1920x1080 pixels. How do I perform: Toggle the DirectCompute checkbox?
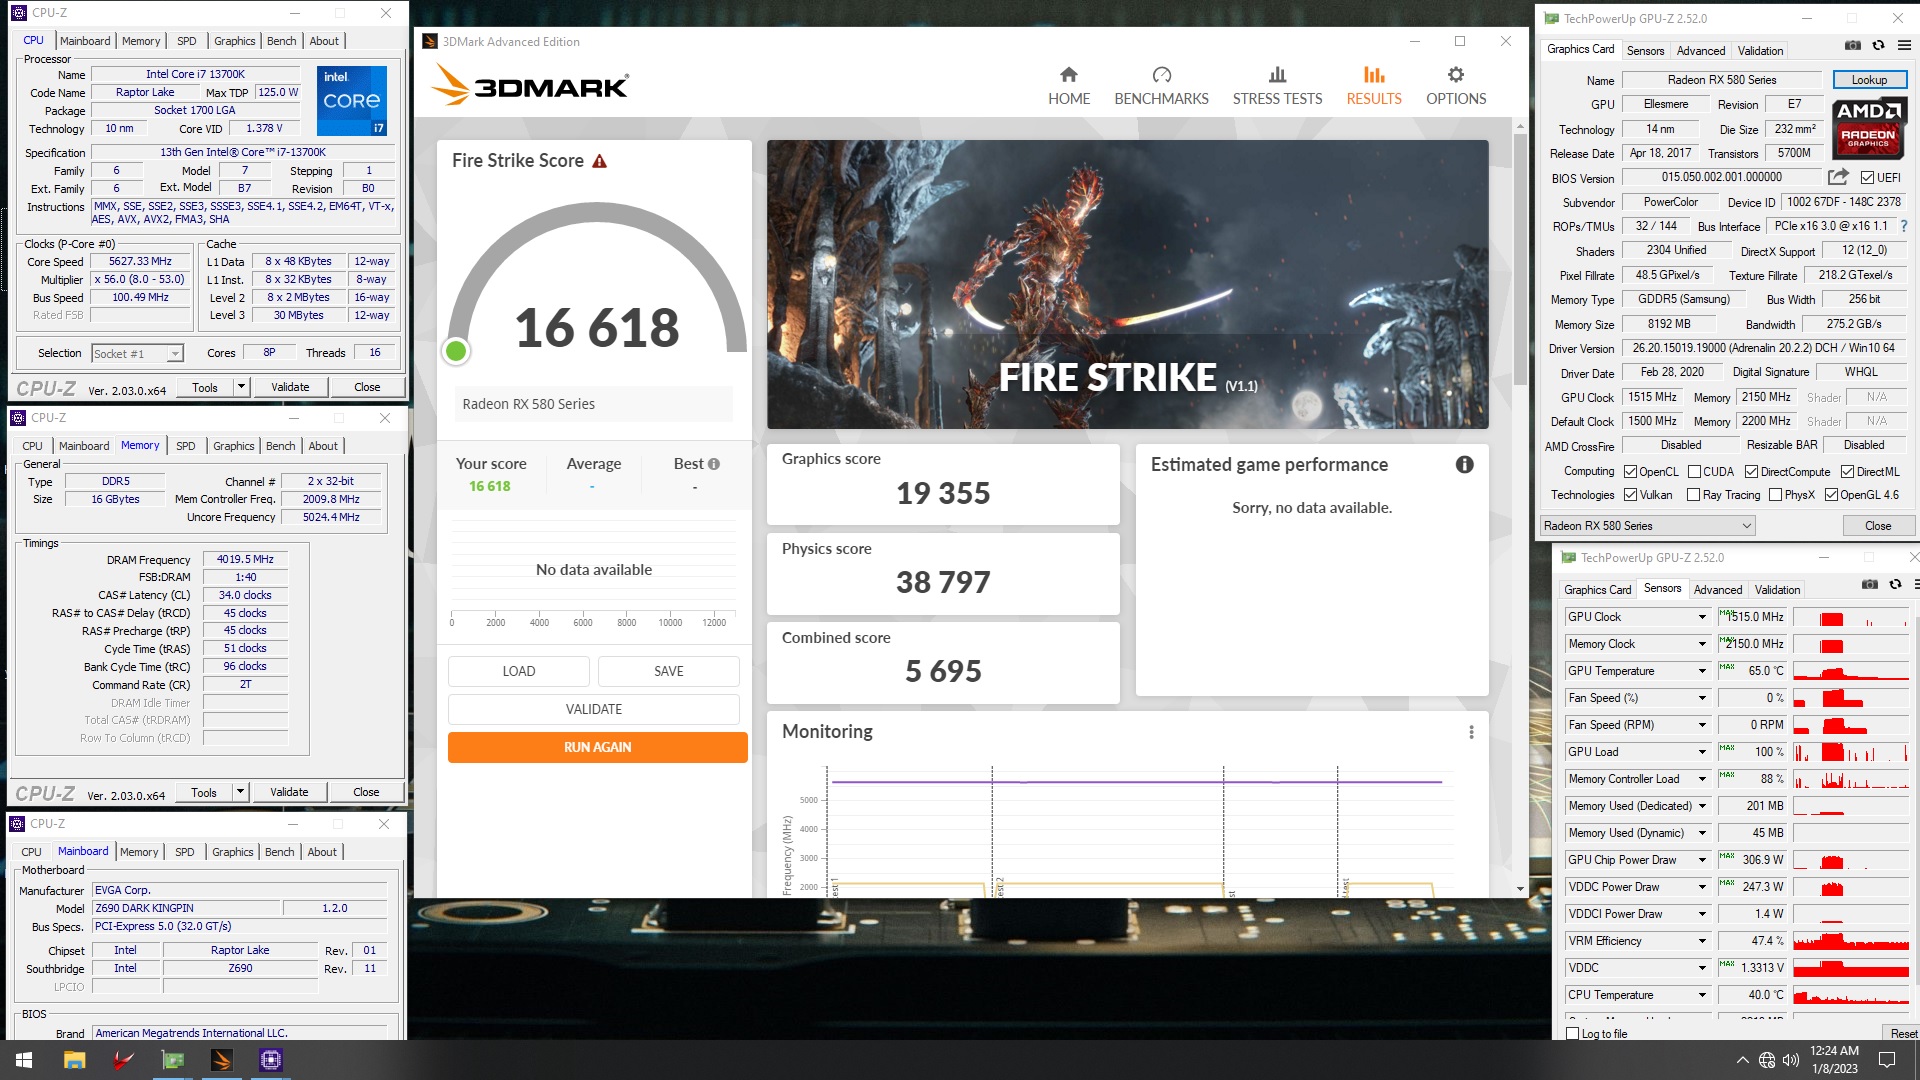(x=1751, y=472)
